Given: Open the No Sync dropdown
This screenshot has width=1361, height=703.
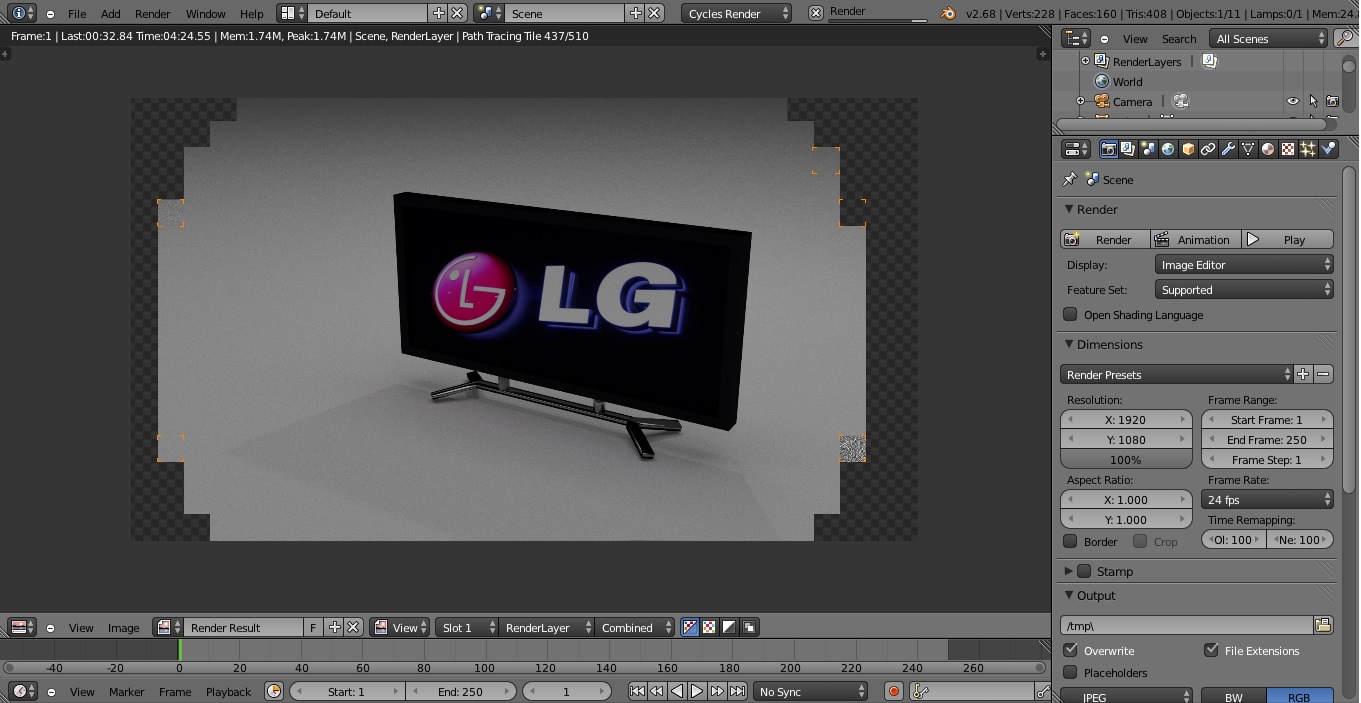Looking at the screenshot, I should point(810,691).
